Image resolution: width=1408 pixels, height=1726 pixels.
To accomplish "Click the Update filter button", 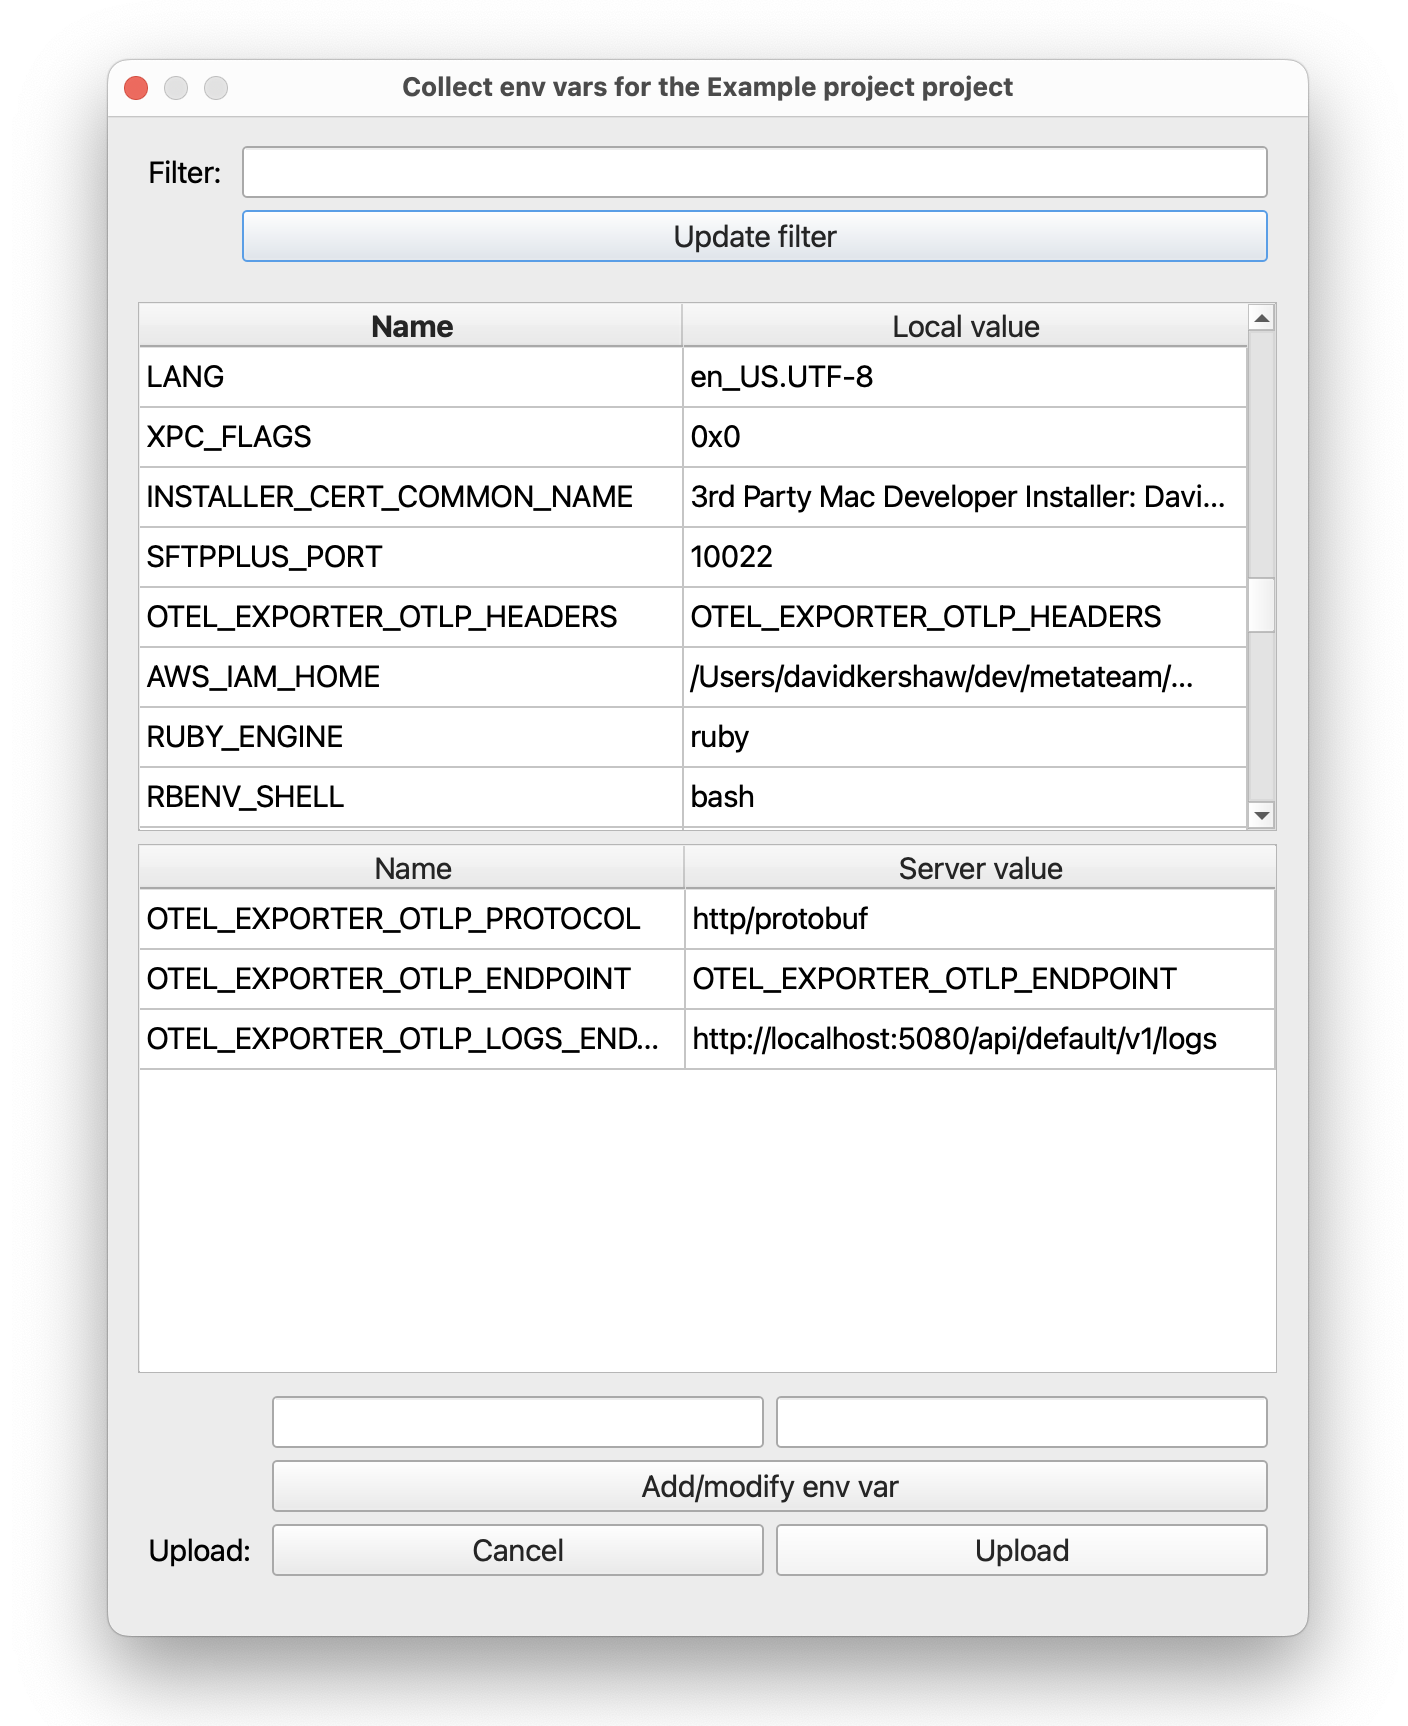I will coord(754,237).
